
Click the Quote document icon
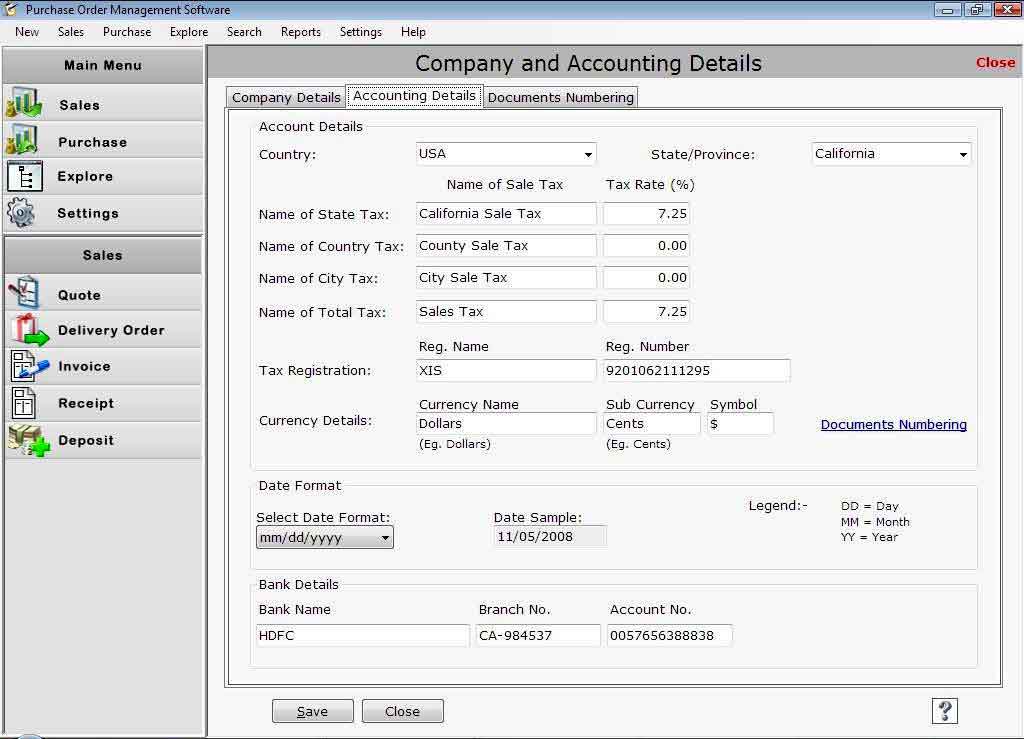(25, 292)
